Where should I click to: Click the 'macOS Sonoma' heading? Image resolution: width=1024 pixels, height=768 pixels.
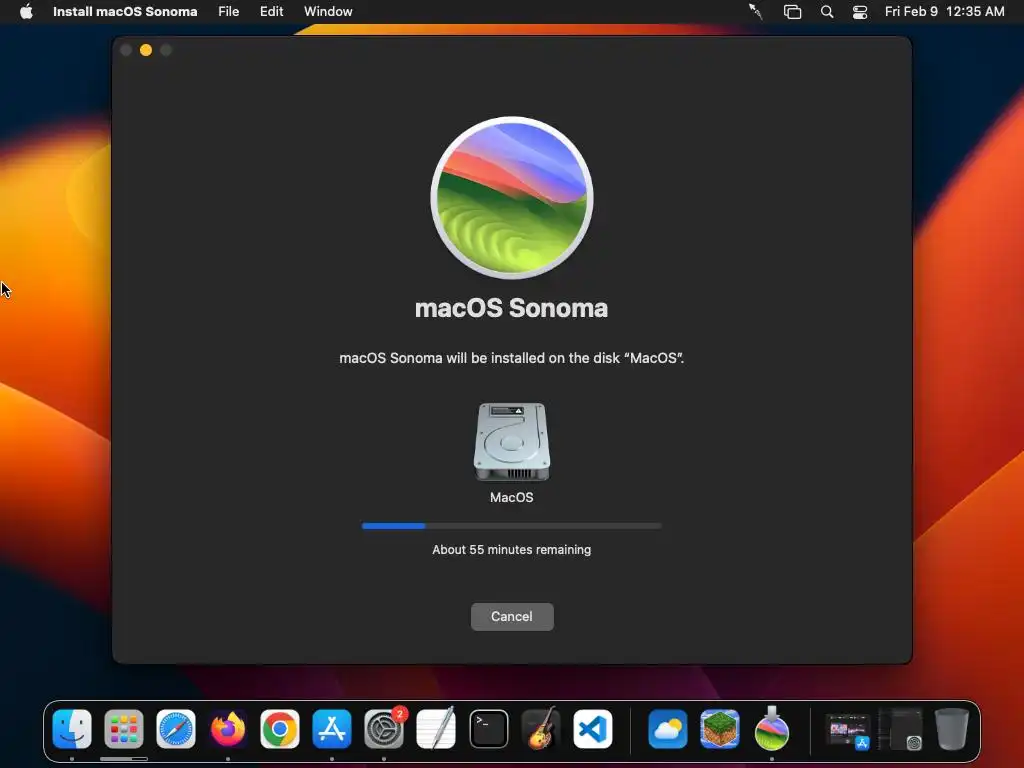click(511, 308)
